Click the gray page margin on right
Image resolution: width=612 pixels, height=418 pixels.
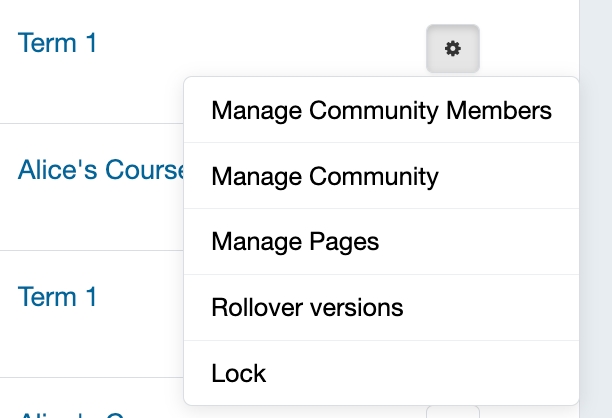(x=596, y=200)
